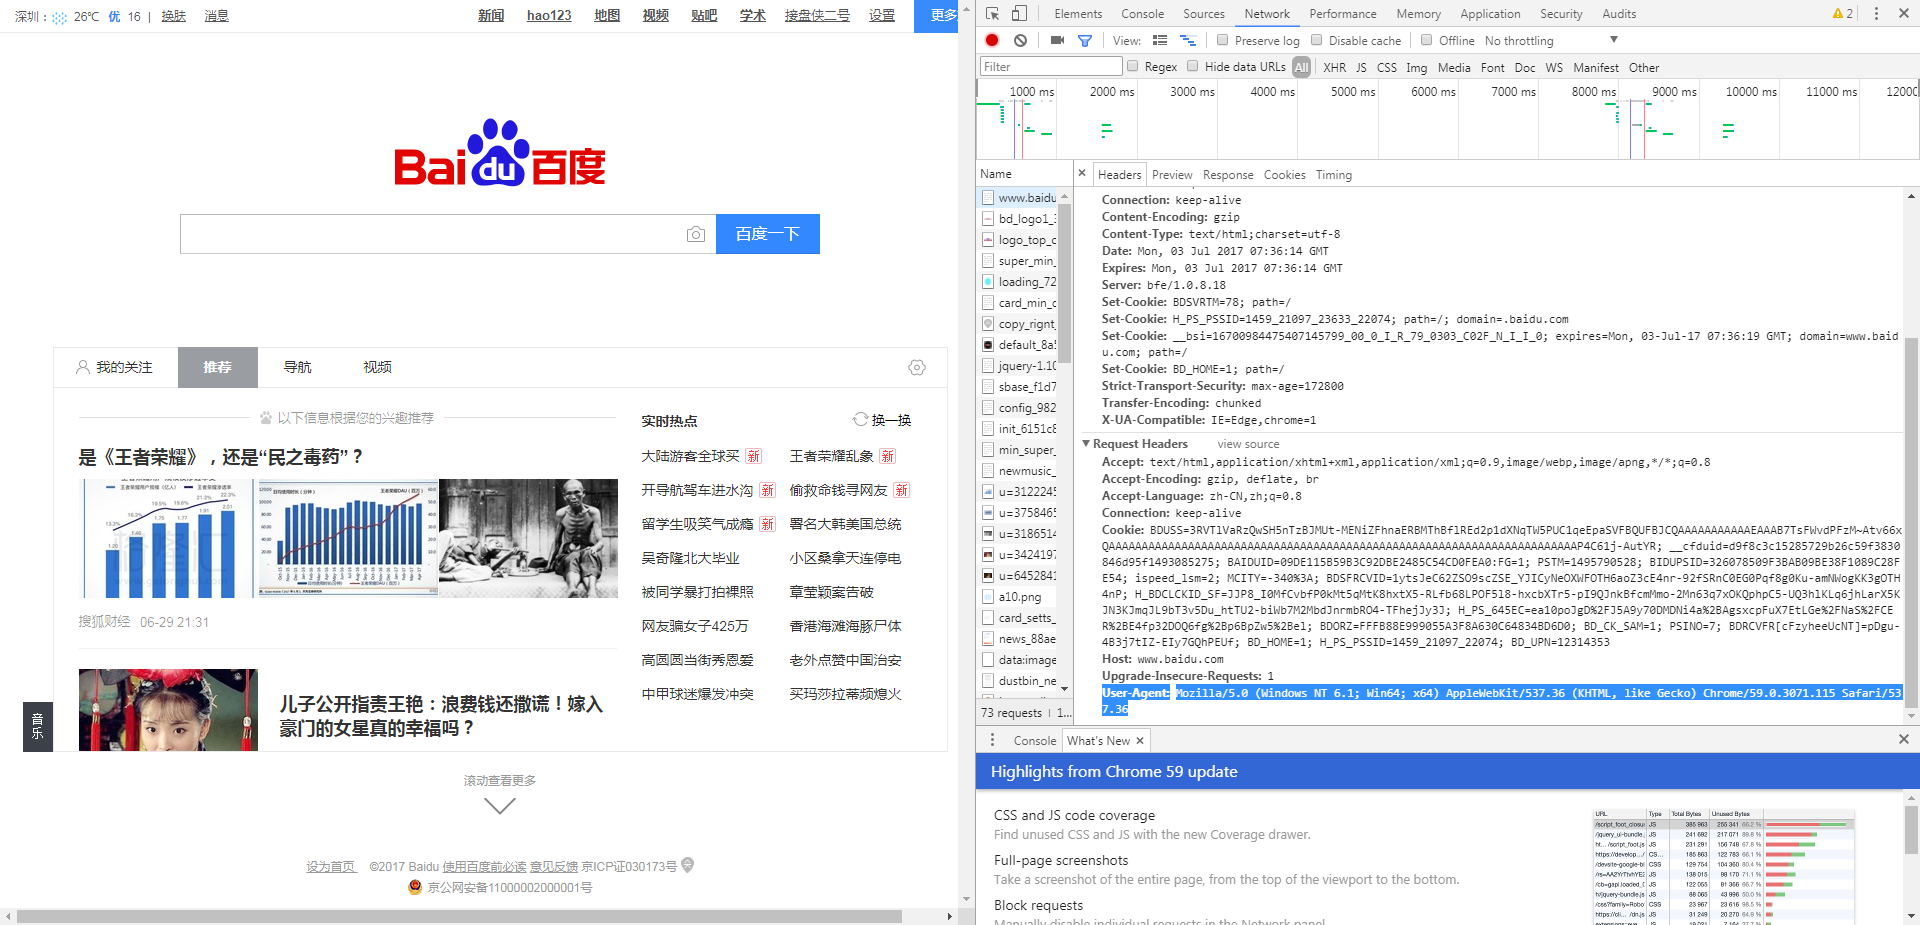Open the hao123 link
This screenshot has height=925, width=1920.
click(549, 15)
